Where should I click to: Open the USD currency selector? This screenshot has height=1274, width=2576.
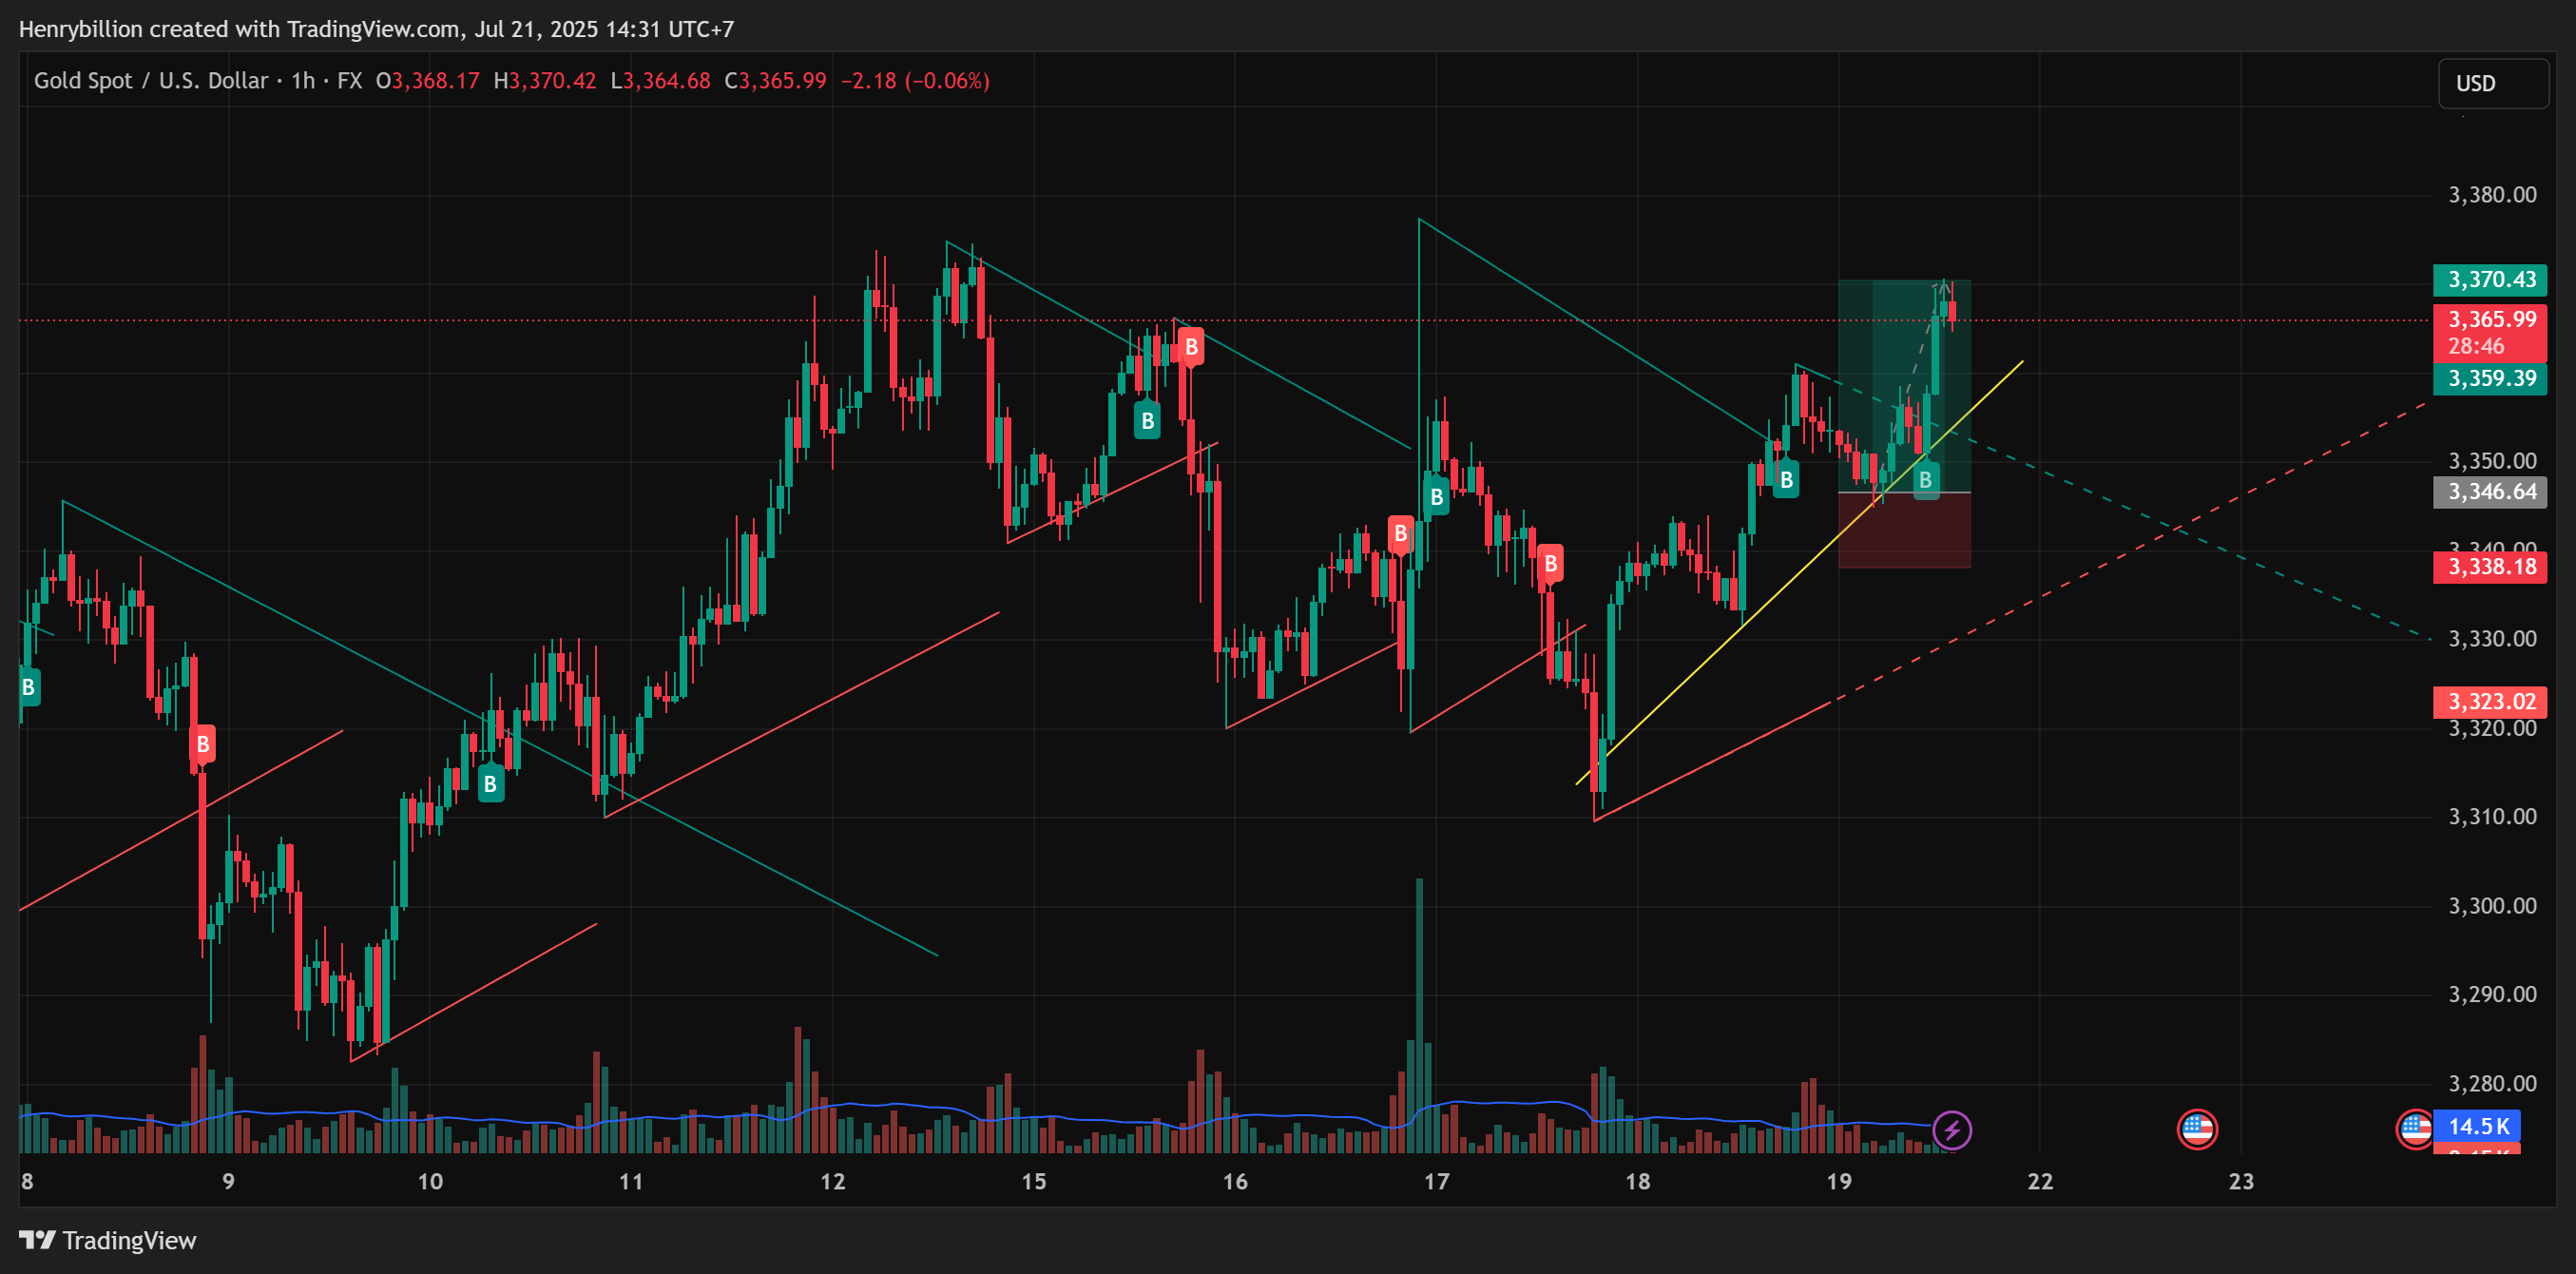tap(2493, 83)
